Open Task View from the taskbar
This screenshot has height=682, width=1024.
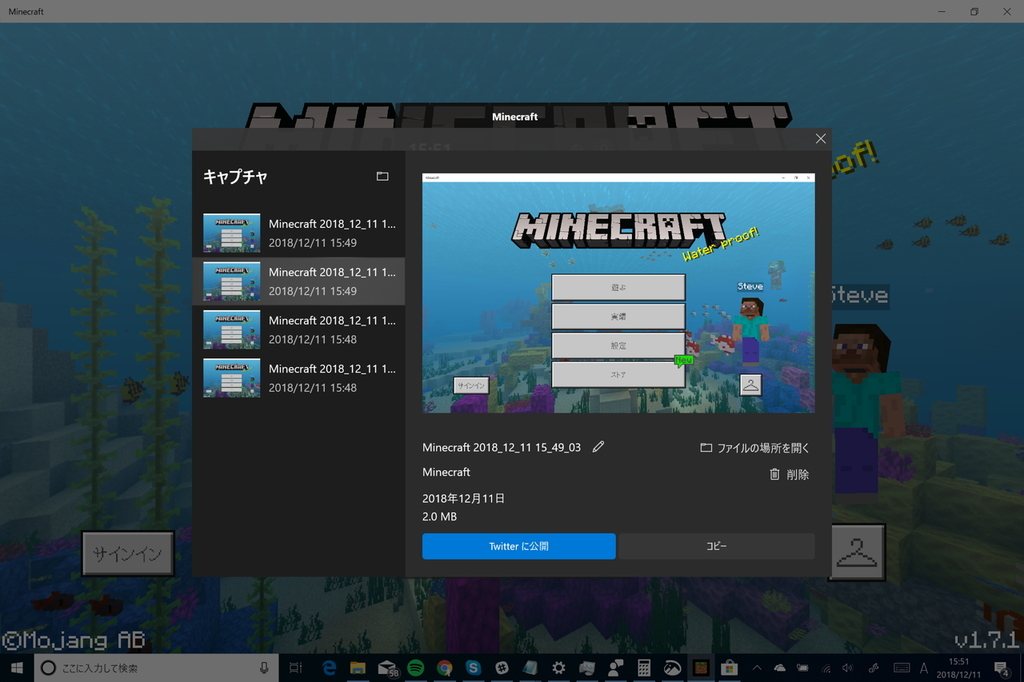295,668
